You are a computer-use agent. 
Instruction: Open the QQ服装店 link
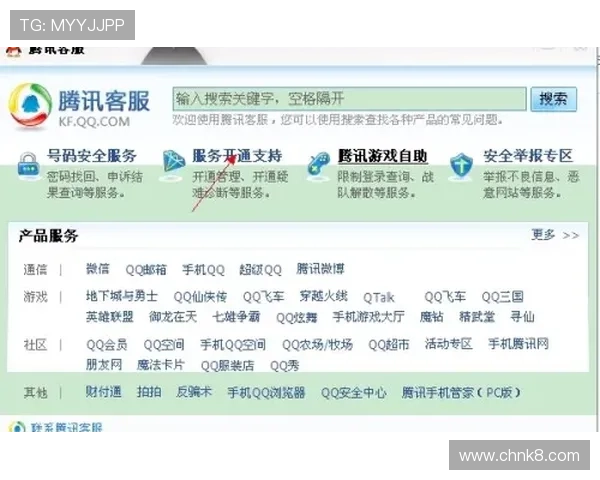click(227, 366)
